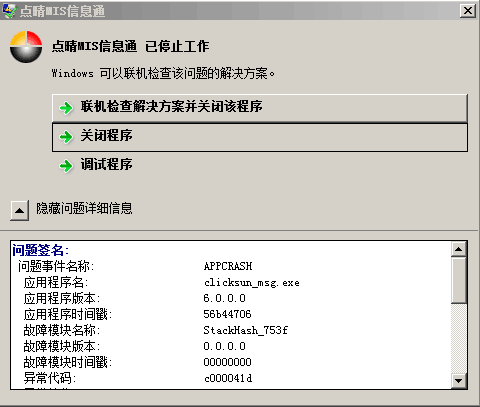Click the exception code c000041d value
Screen dimensions: 480x407
tap(228, 378)
